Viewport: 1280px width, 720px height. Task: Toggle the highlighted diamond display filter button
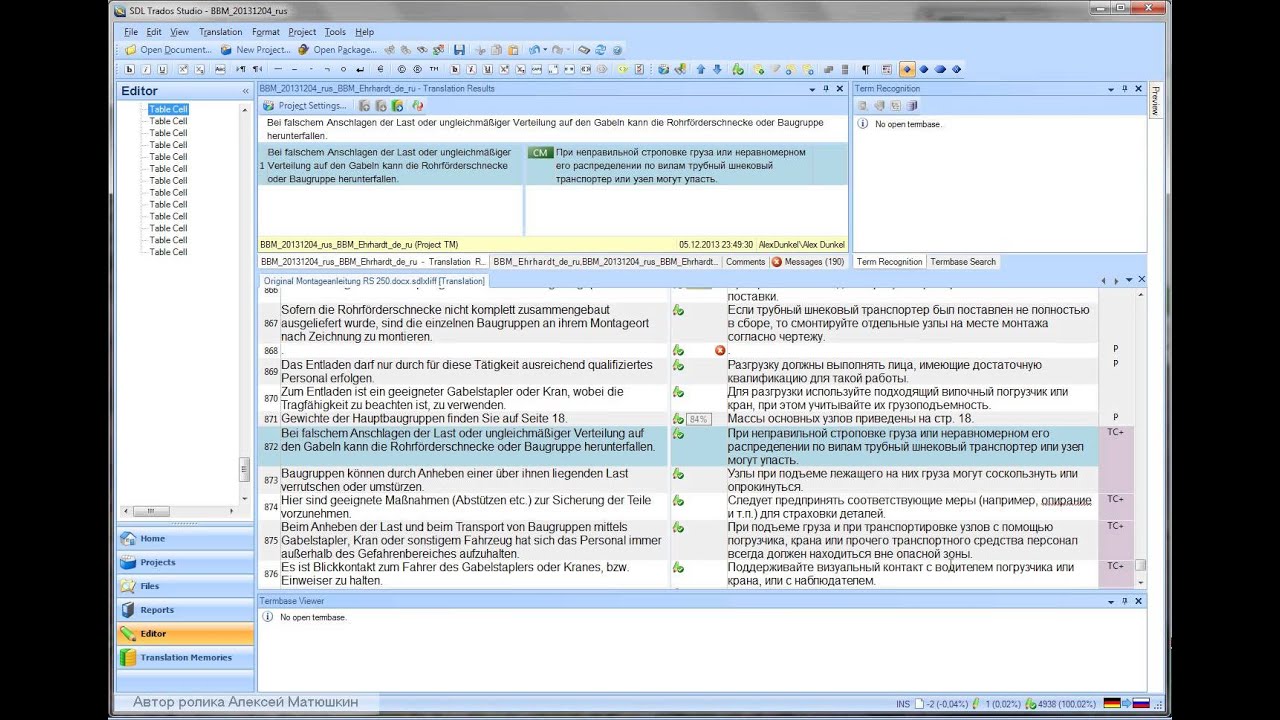pos(907,70)
